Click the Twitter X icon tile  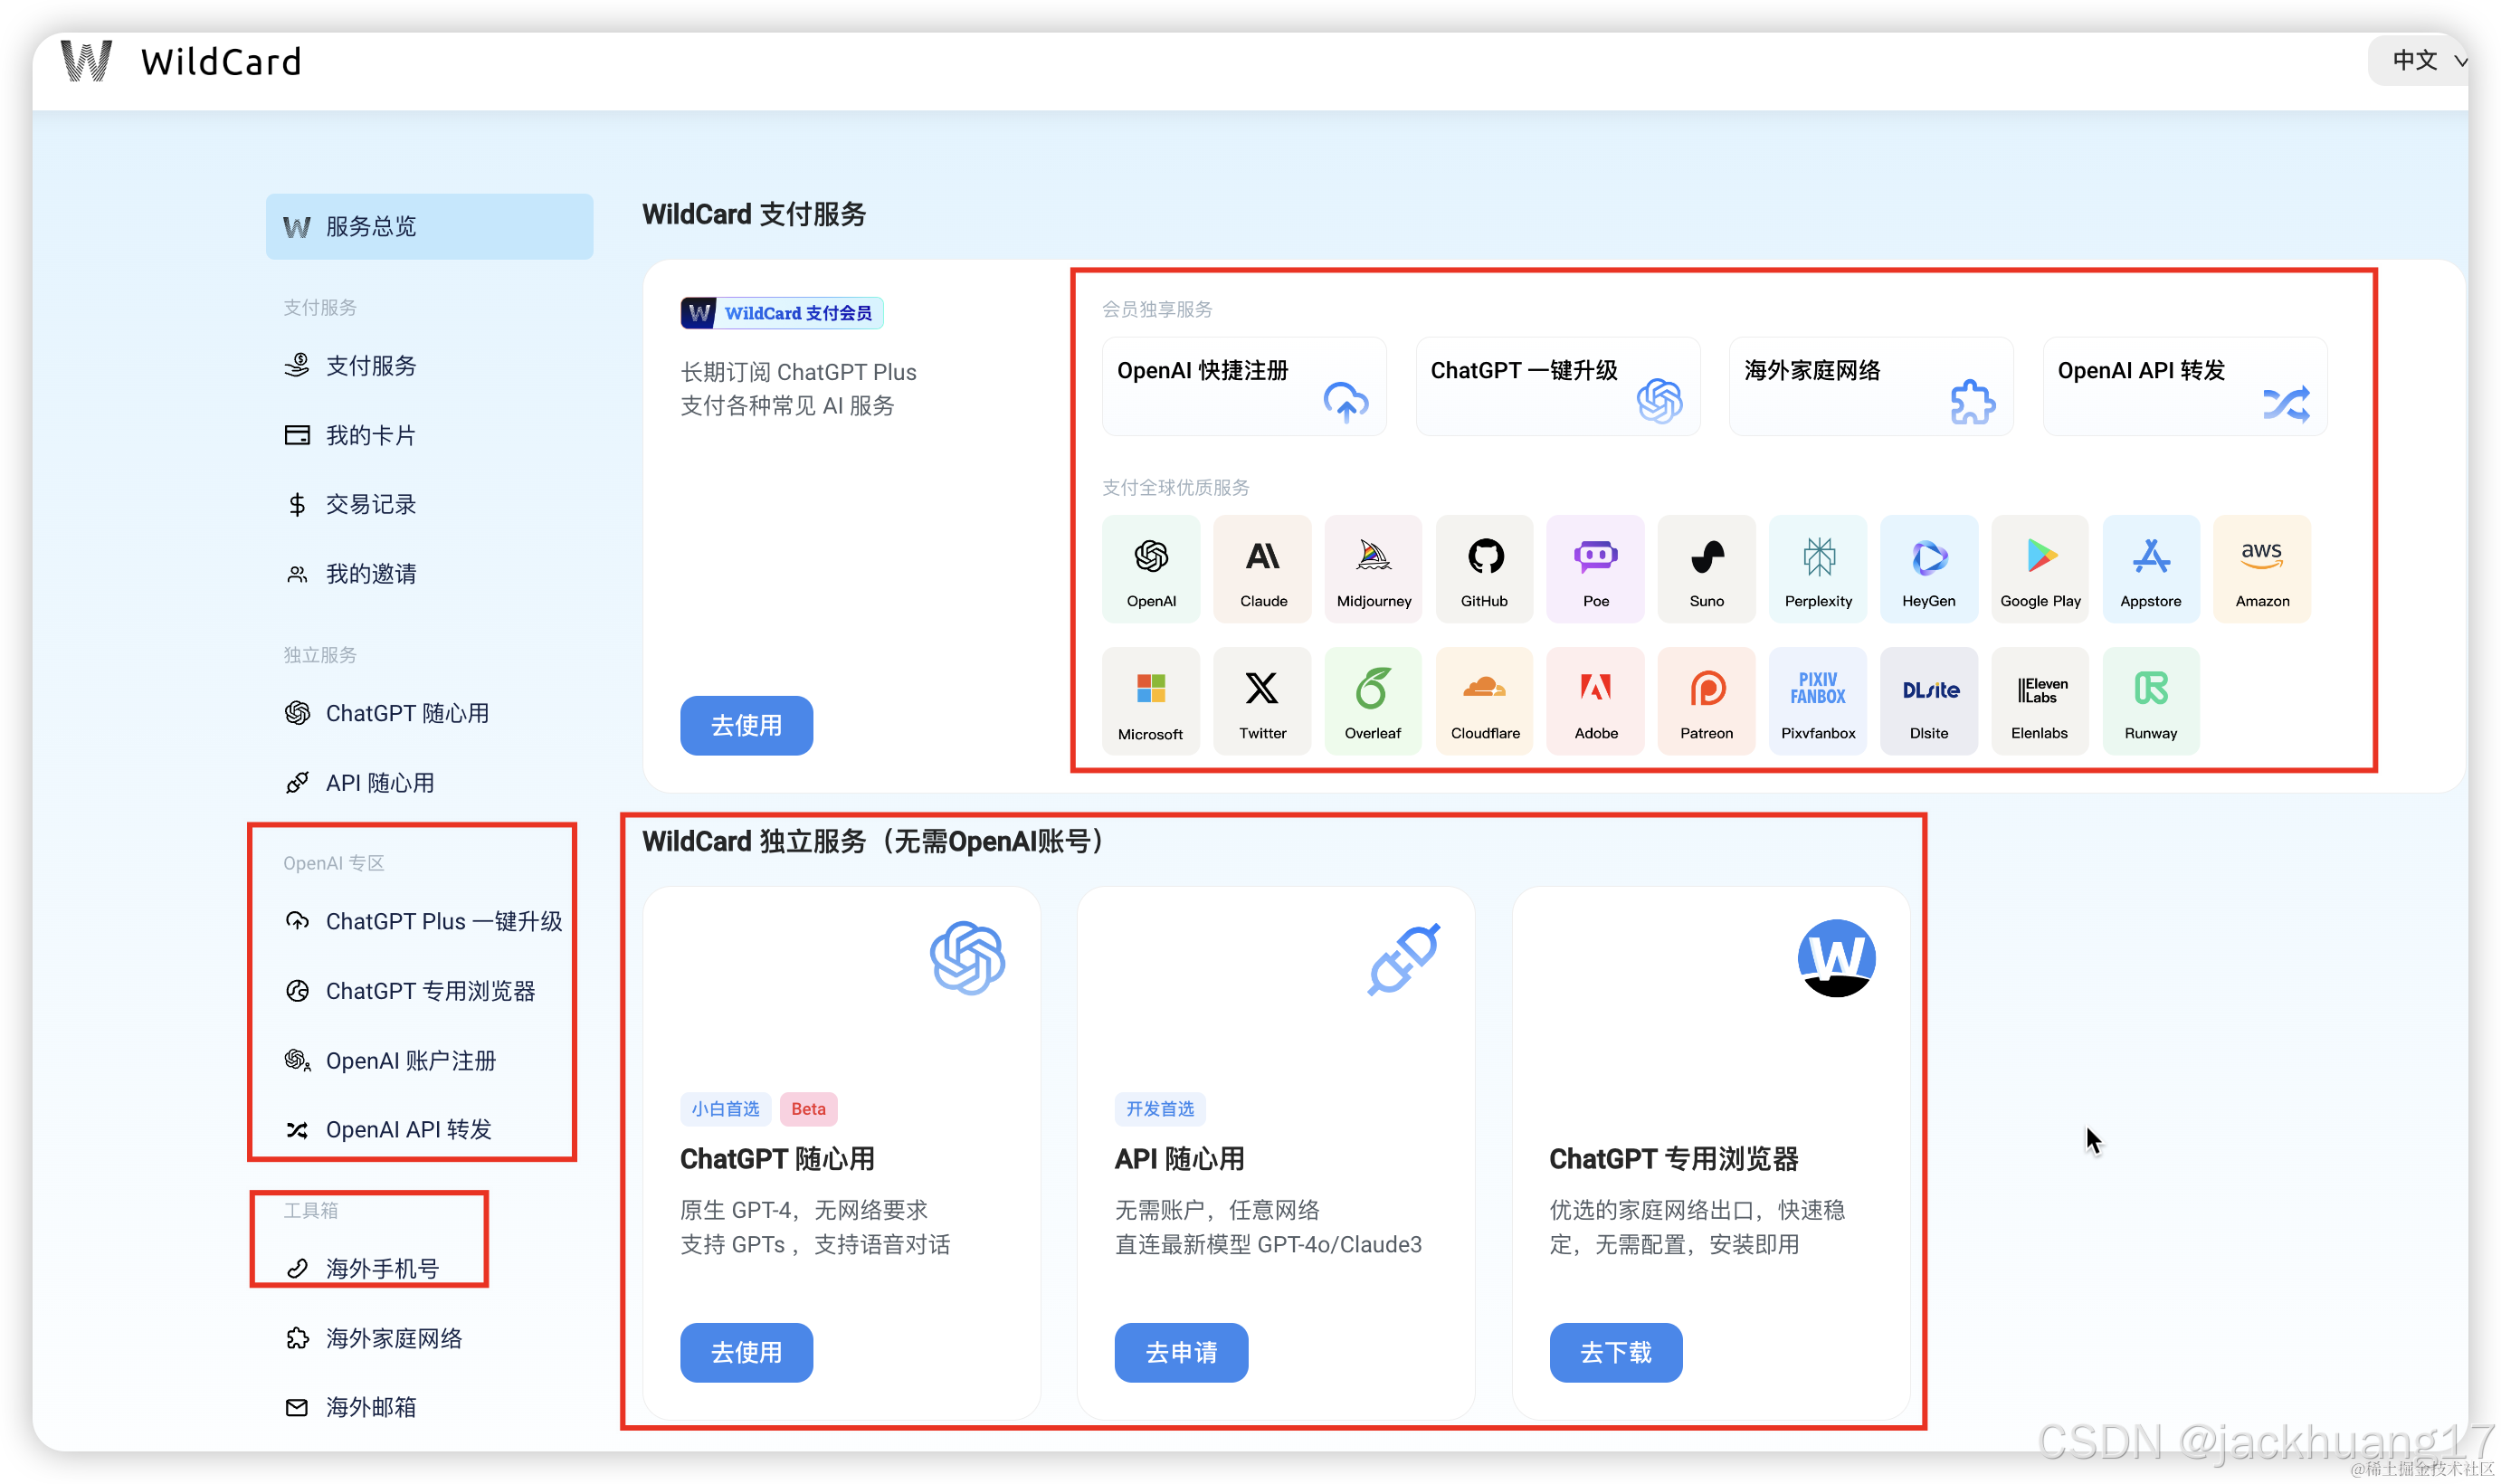1262,701
